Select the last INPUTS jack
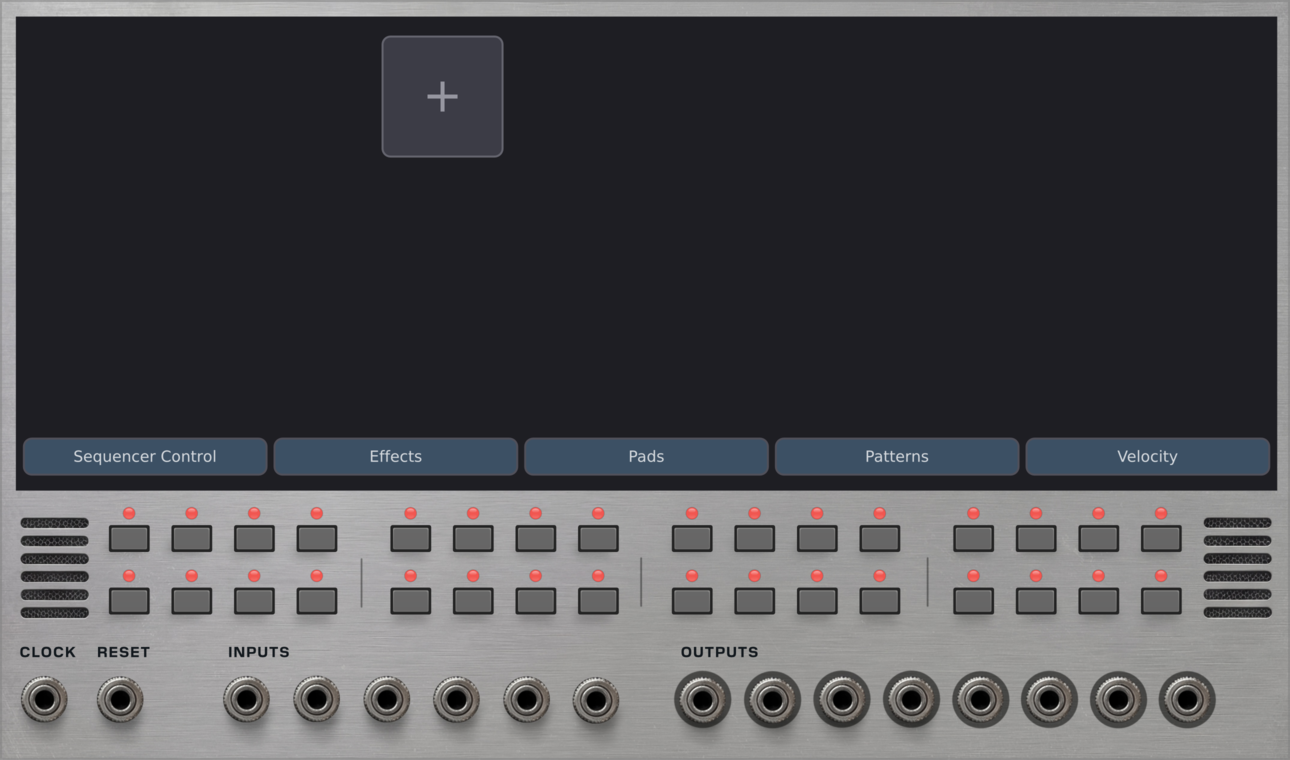The width and height of the screenshot is (1290, 760). click(596, 700)
